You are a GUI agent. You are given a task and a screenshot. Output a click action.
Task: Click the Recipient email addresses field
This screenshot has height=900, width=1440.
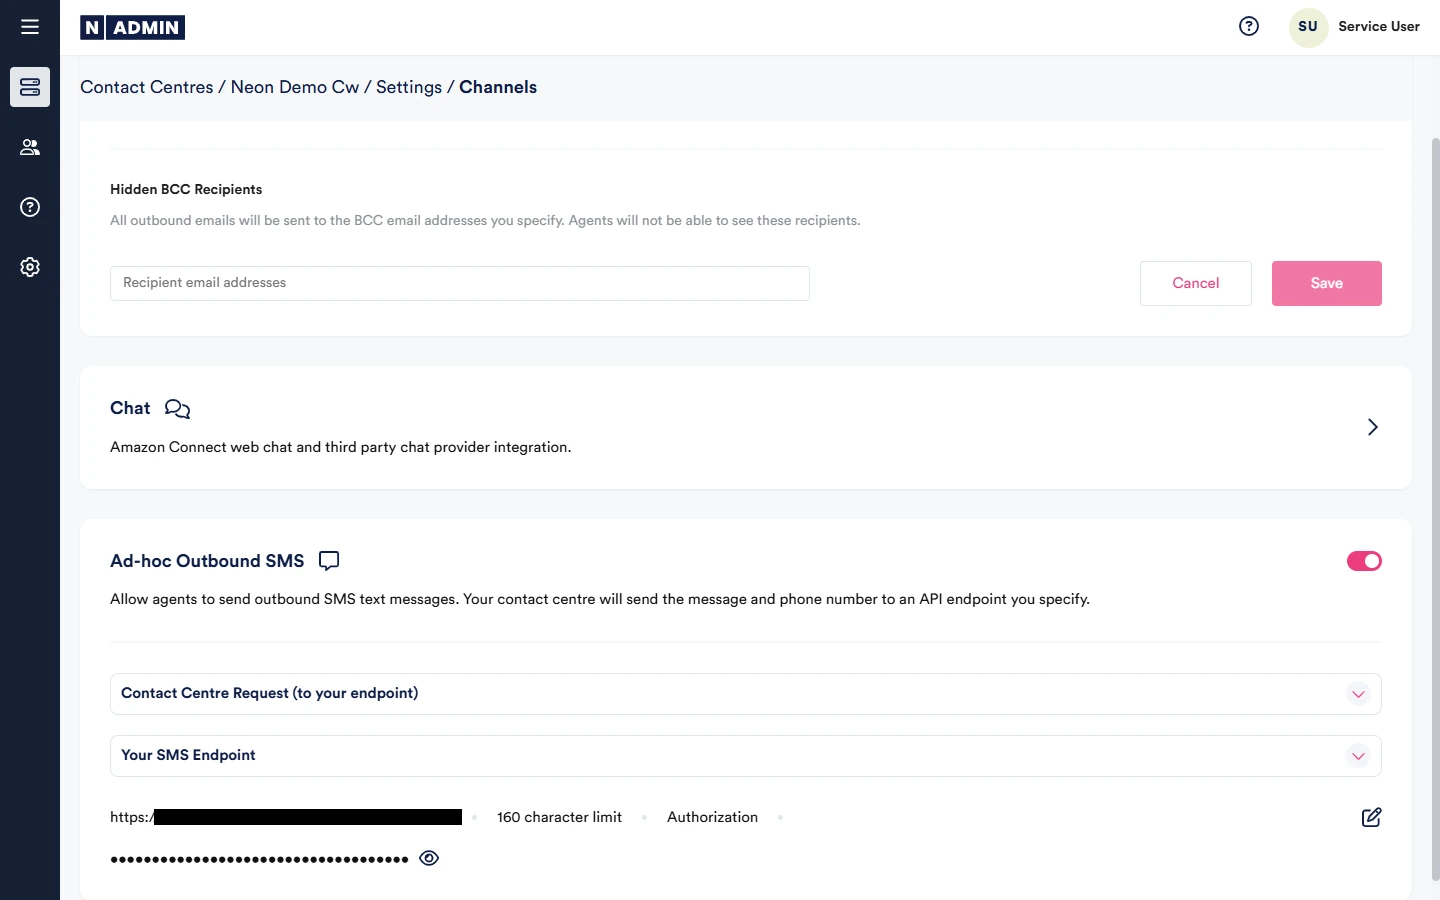click(x=459, y=283)
